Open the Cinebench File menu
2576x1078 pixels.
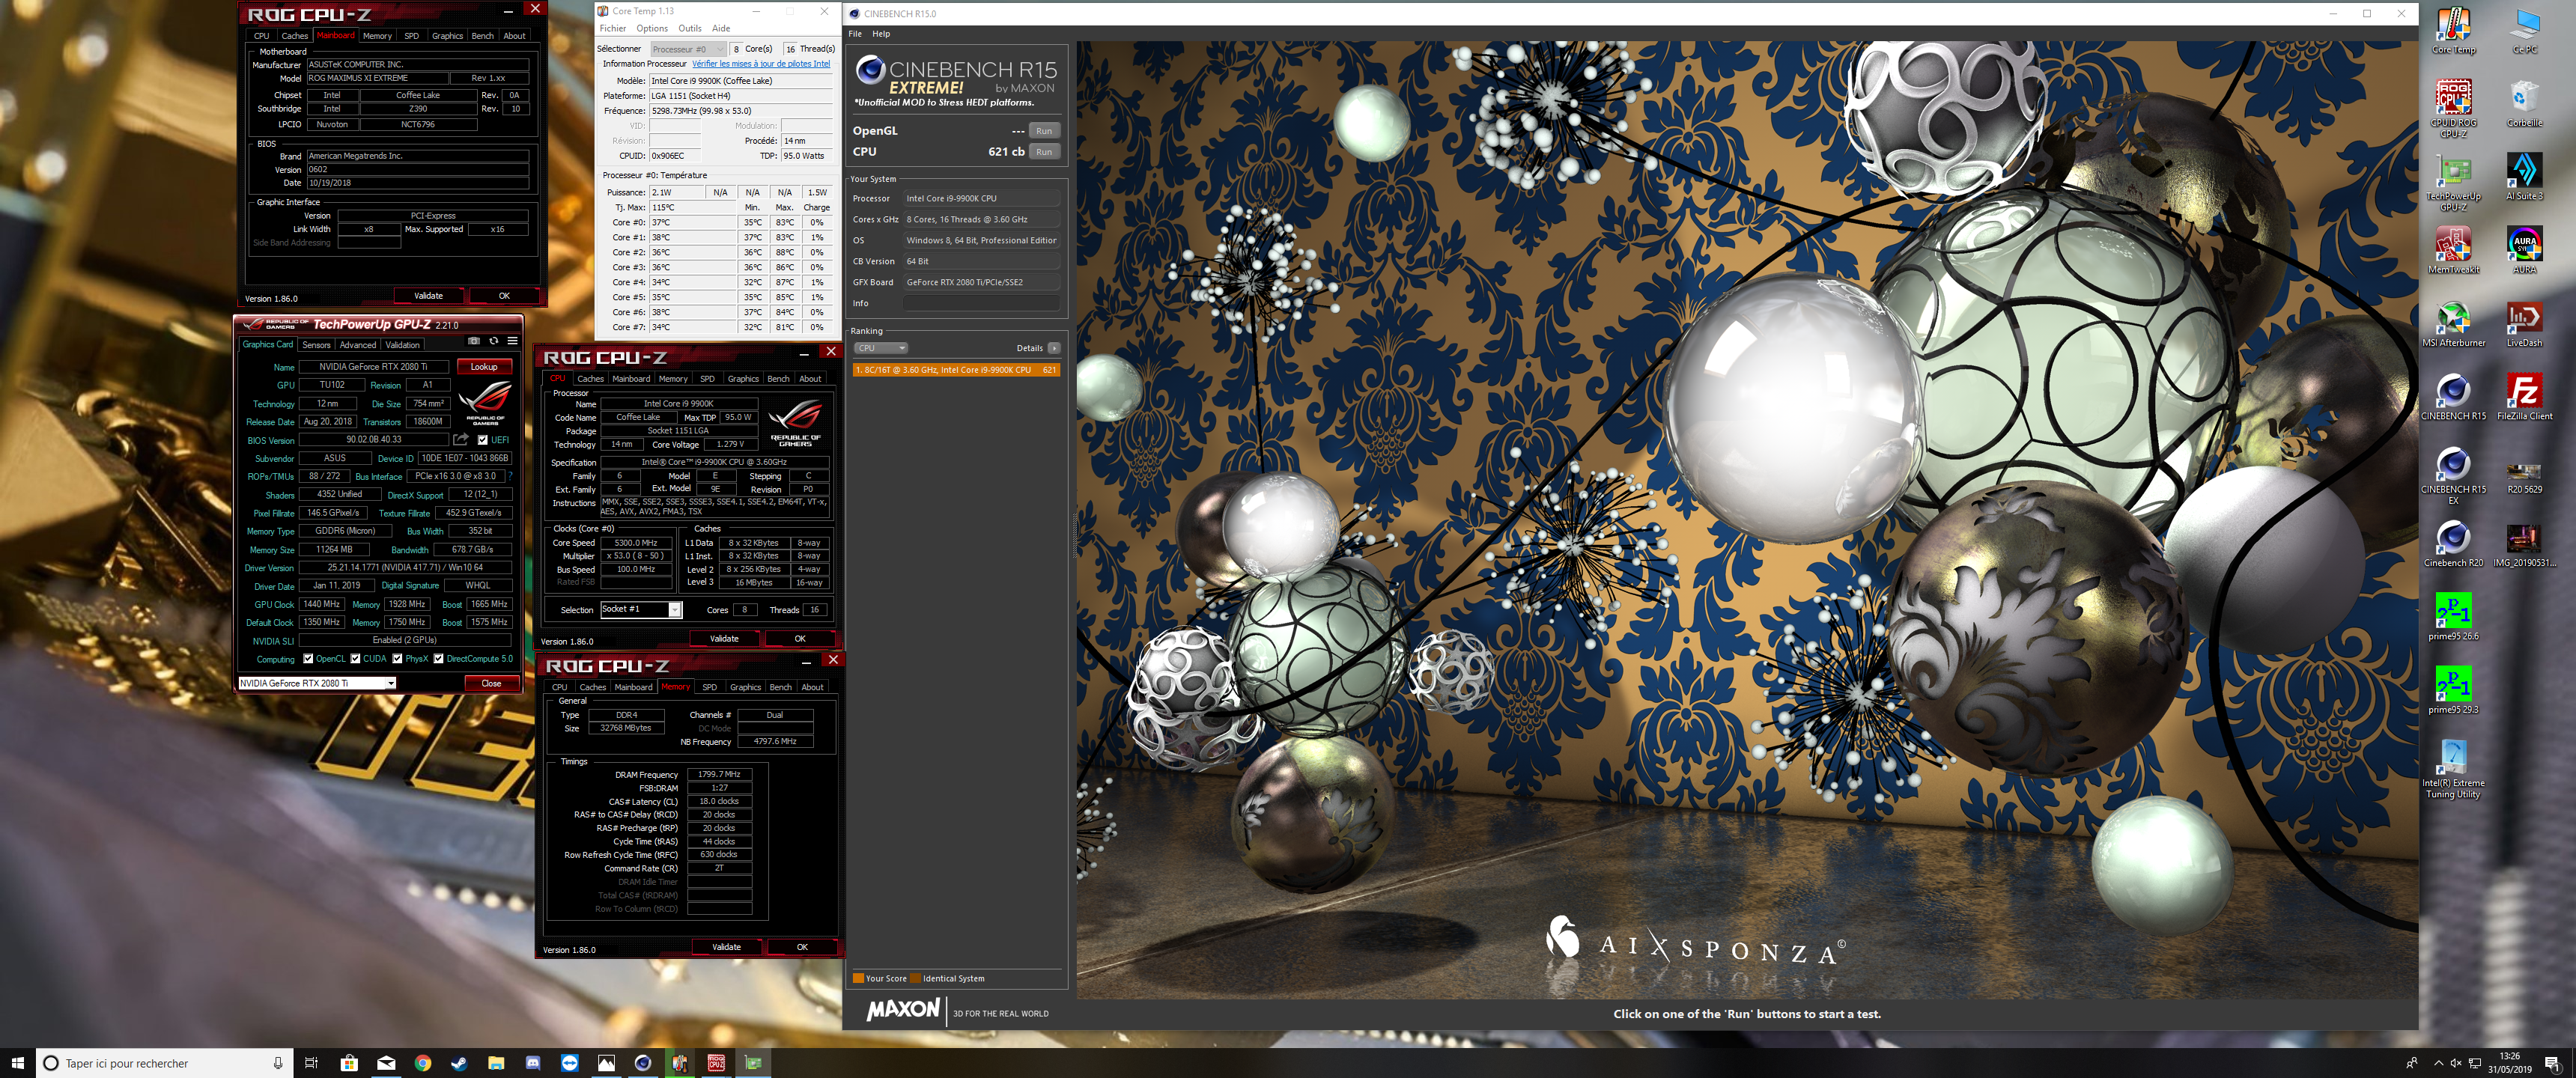tap(855, 34)
